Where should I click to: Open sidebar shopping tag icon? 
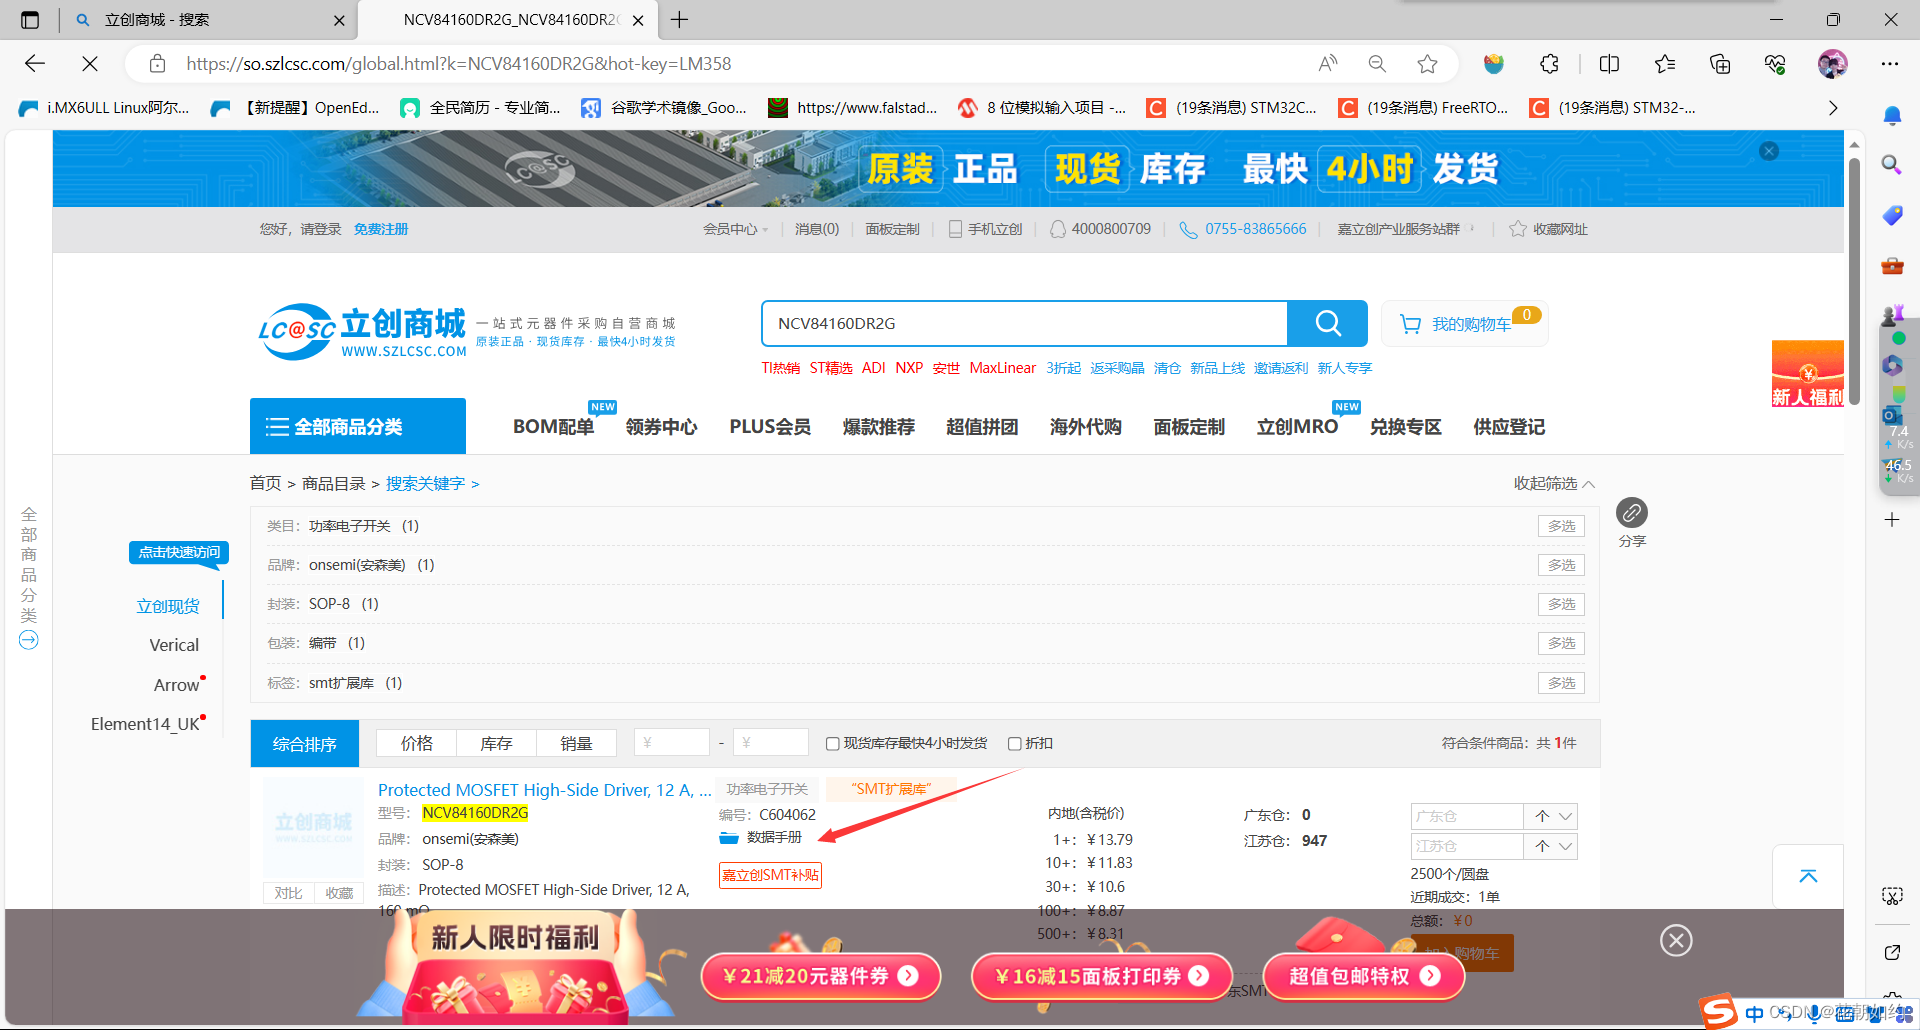point(1892,215)
